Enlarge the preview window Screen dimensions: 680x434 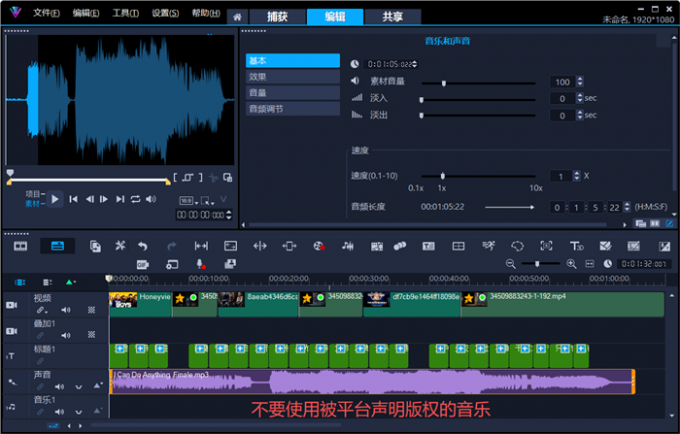coord(227,177)
